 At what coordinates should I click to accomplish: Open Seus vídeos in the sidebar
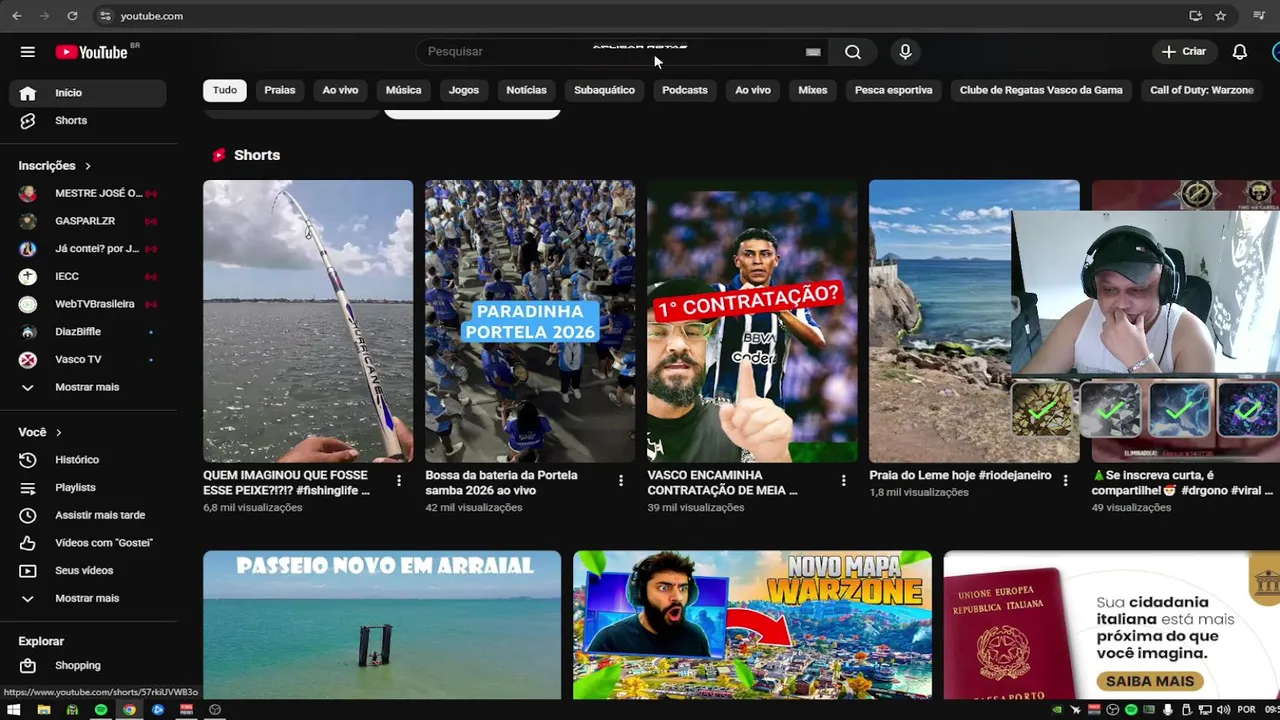pos(88,570)
